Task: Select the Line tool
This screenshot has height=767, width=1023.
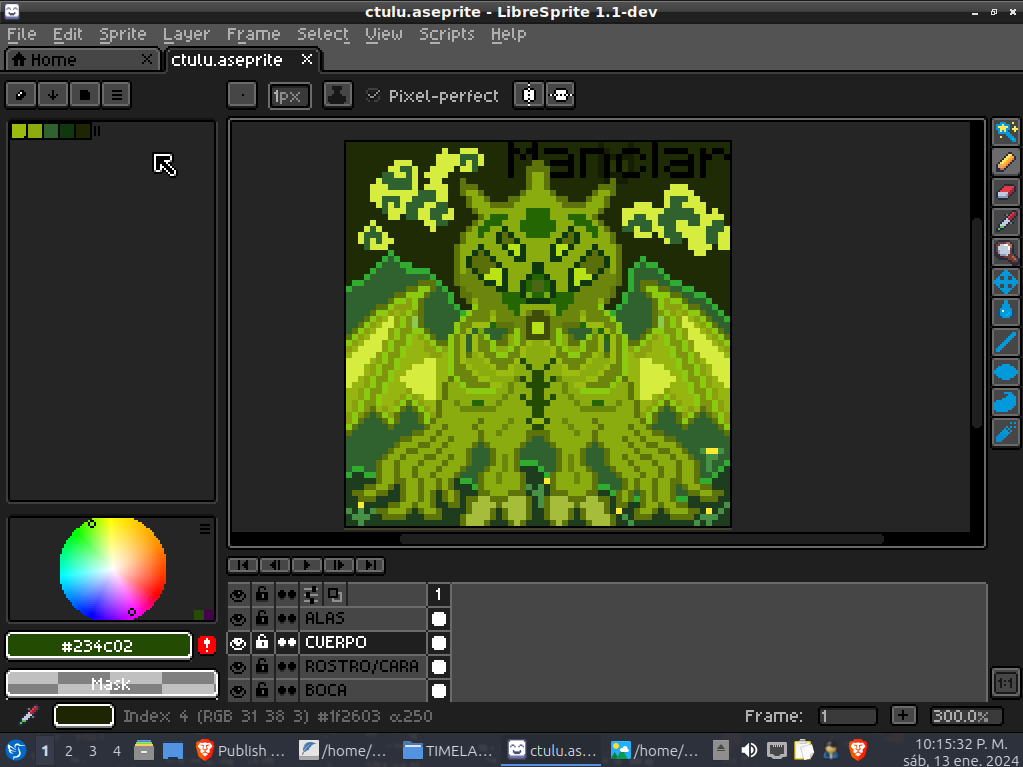Action: click(1005, 341)
